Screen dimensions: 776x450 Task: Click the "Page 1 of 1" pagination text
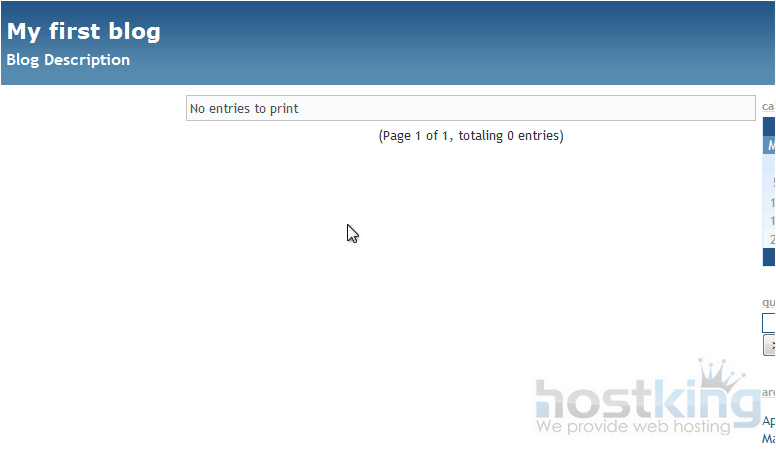(470, 136)
